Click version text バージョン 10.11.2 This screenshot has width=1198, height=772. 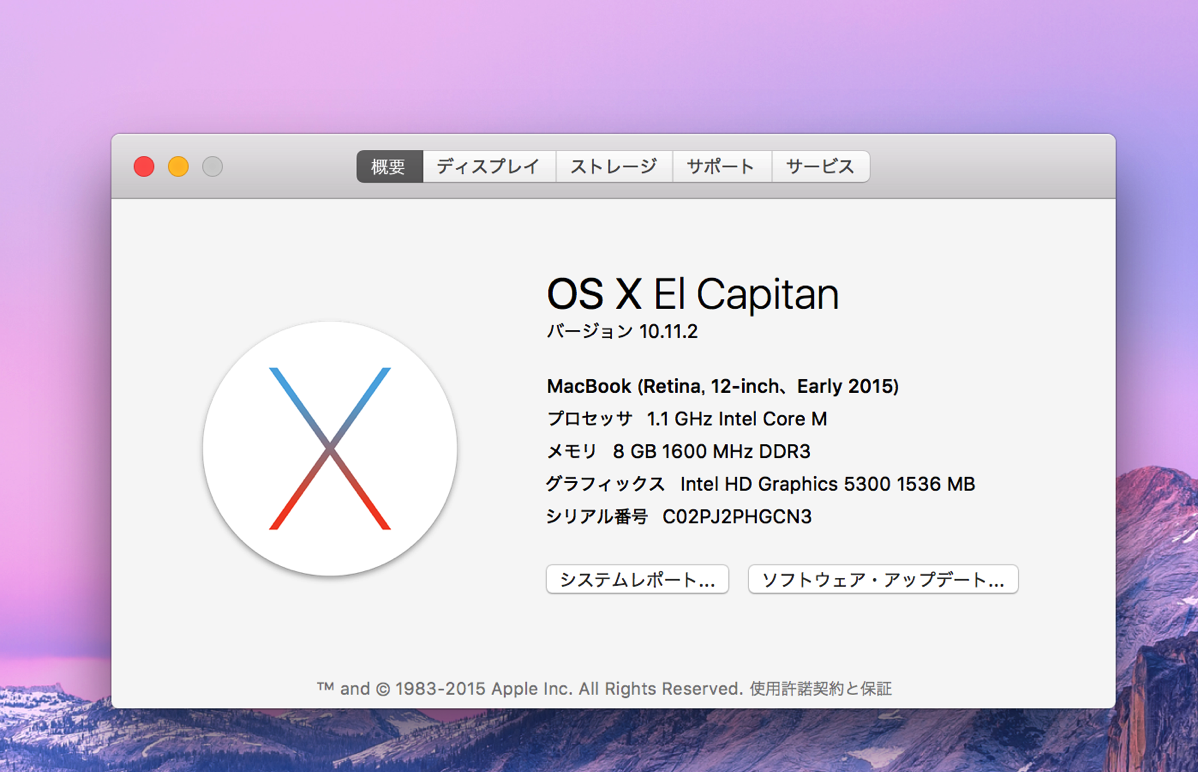tap(622, 332)
